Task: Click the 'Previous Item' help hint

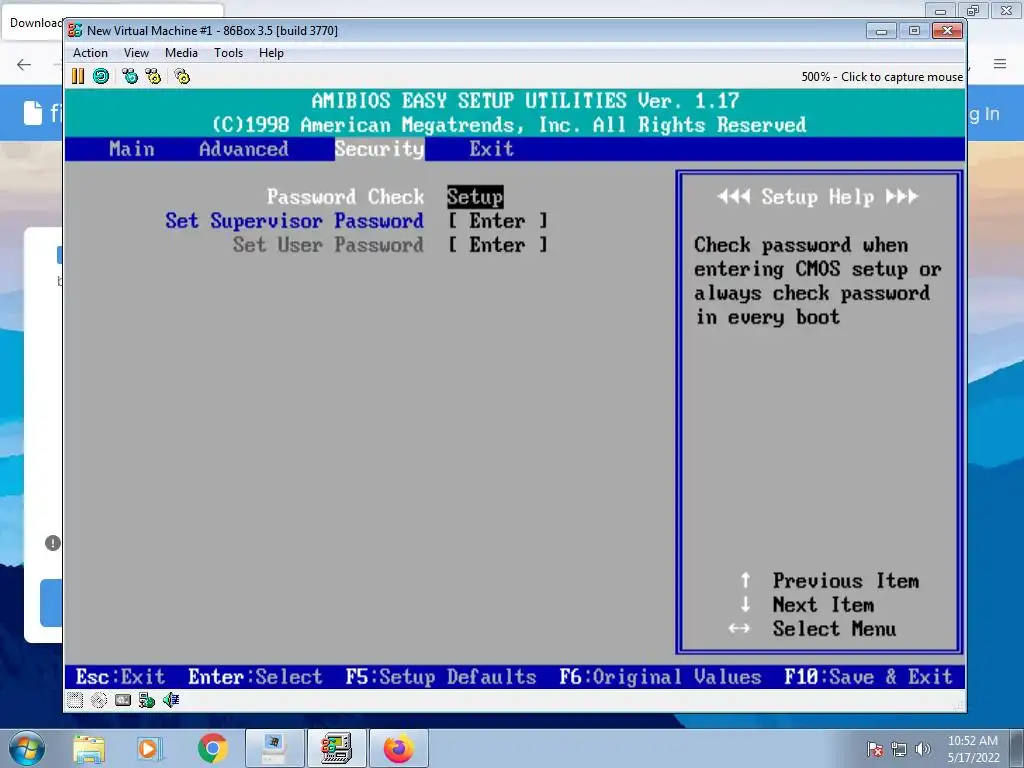Action: coord(846,581)
